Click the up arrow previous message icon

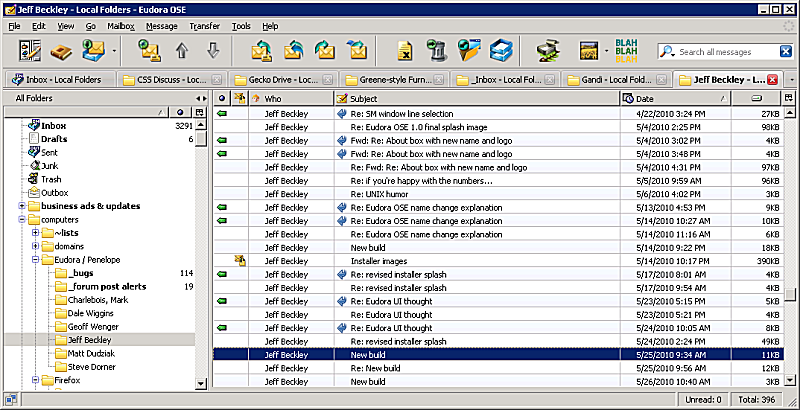(182, 50)
